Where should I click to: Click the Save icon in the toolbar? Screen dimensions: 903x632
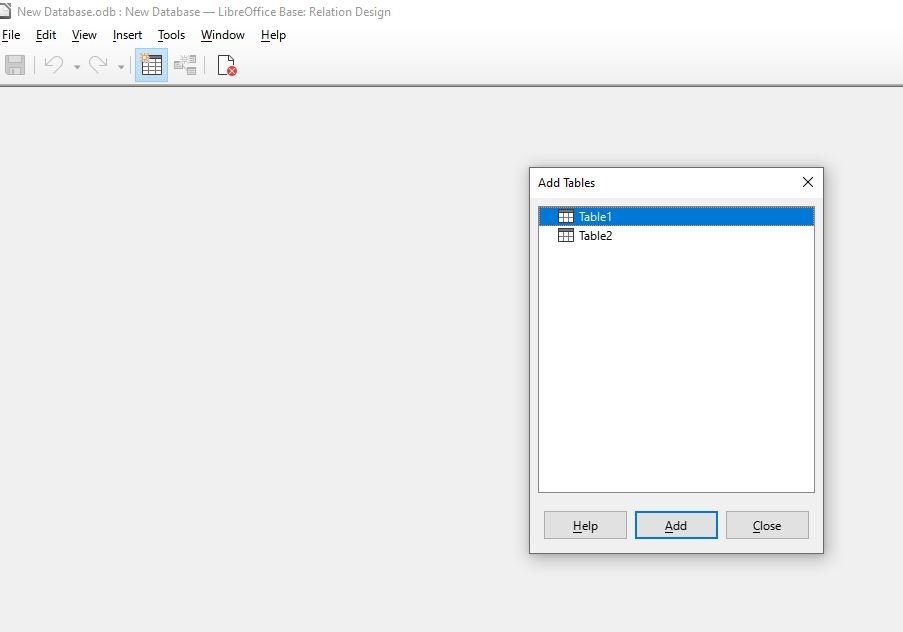tap(15, 66)
